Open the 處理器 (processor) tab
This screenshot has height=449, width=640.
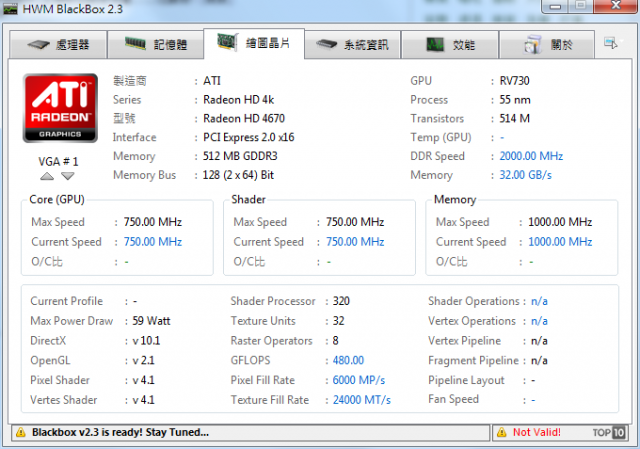pos(58,44)
